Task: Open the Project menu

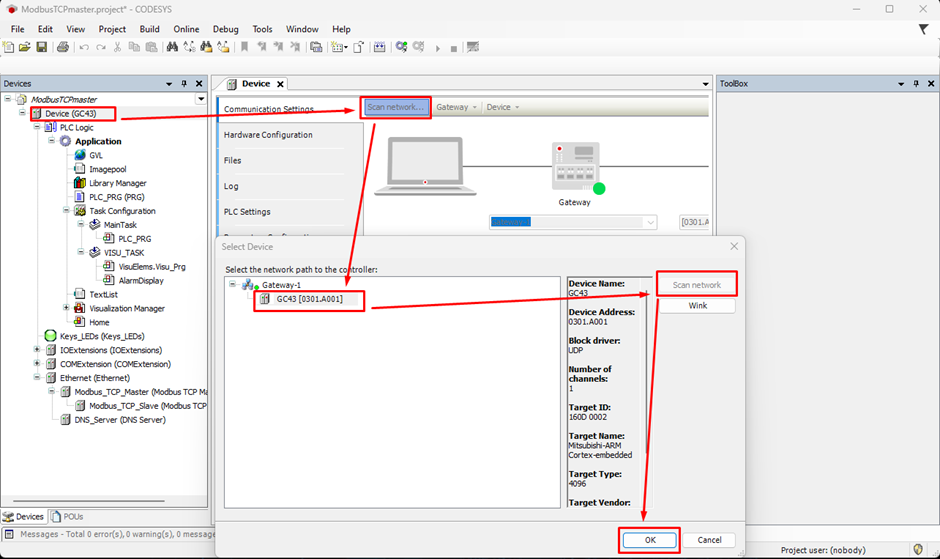Action: coord(112,29)
